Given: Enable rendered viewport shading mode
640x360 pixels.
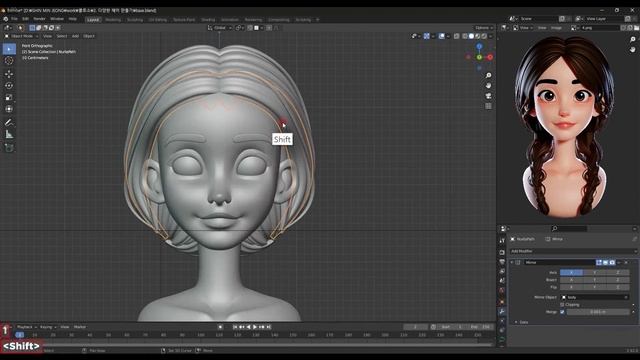Looking at the screenshot, I should [484, 36].
